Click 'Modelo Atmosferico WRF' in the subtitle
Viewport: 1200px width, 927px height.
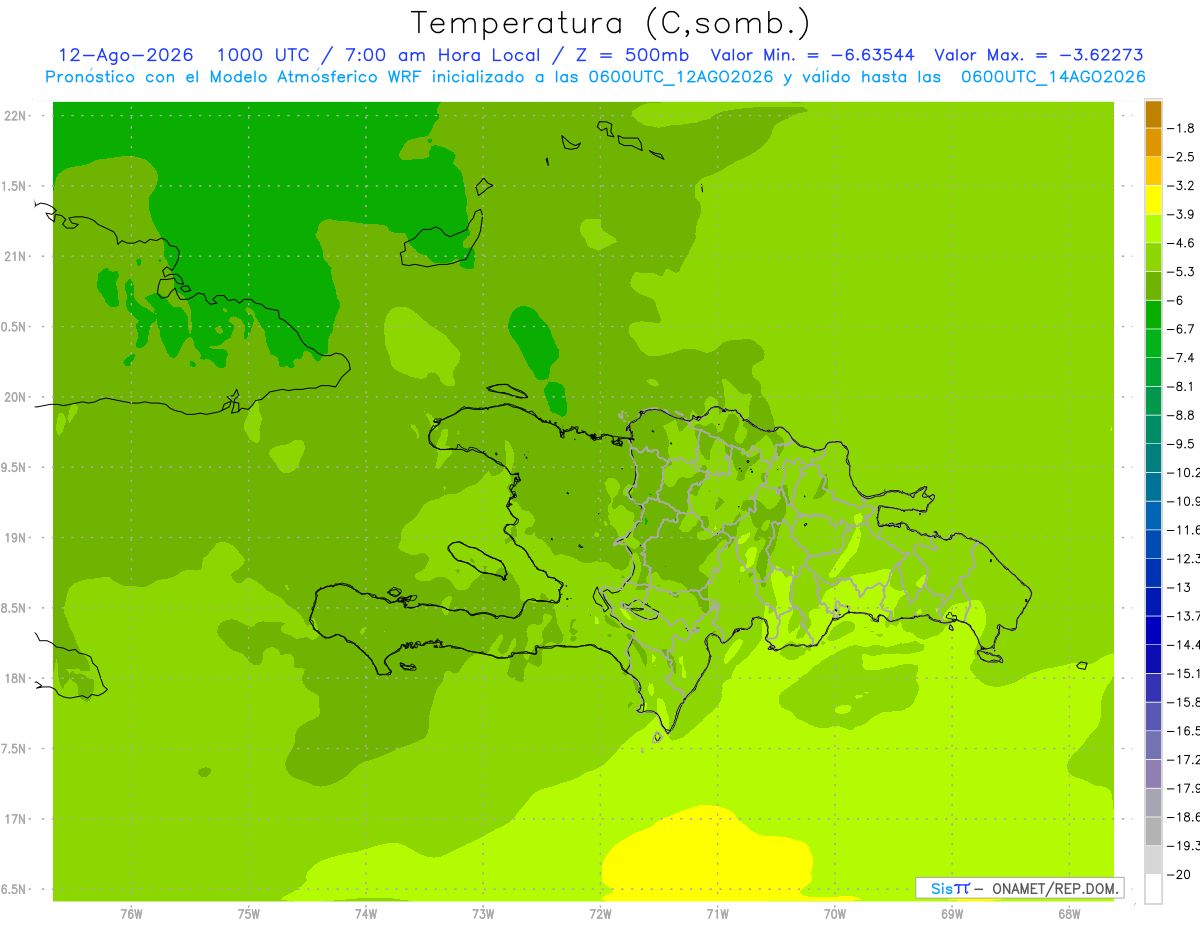click(317, 77)
